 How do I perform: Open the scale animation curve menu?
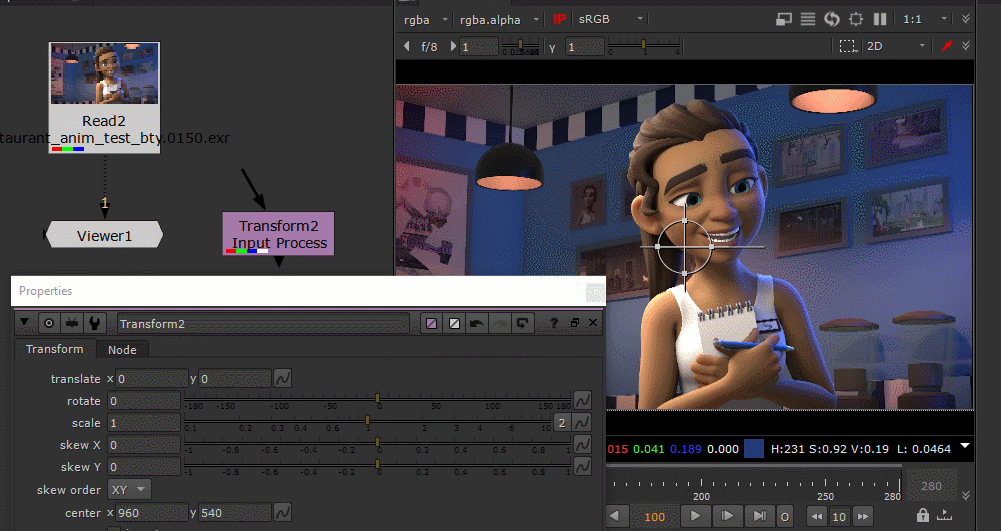(x=582, y=423)
